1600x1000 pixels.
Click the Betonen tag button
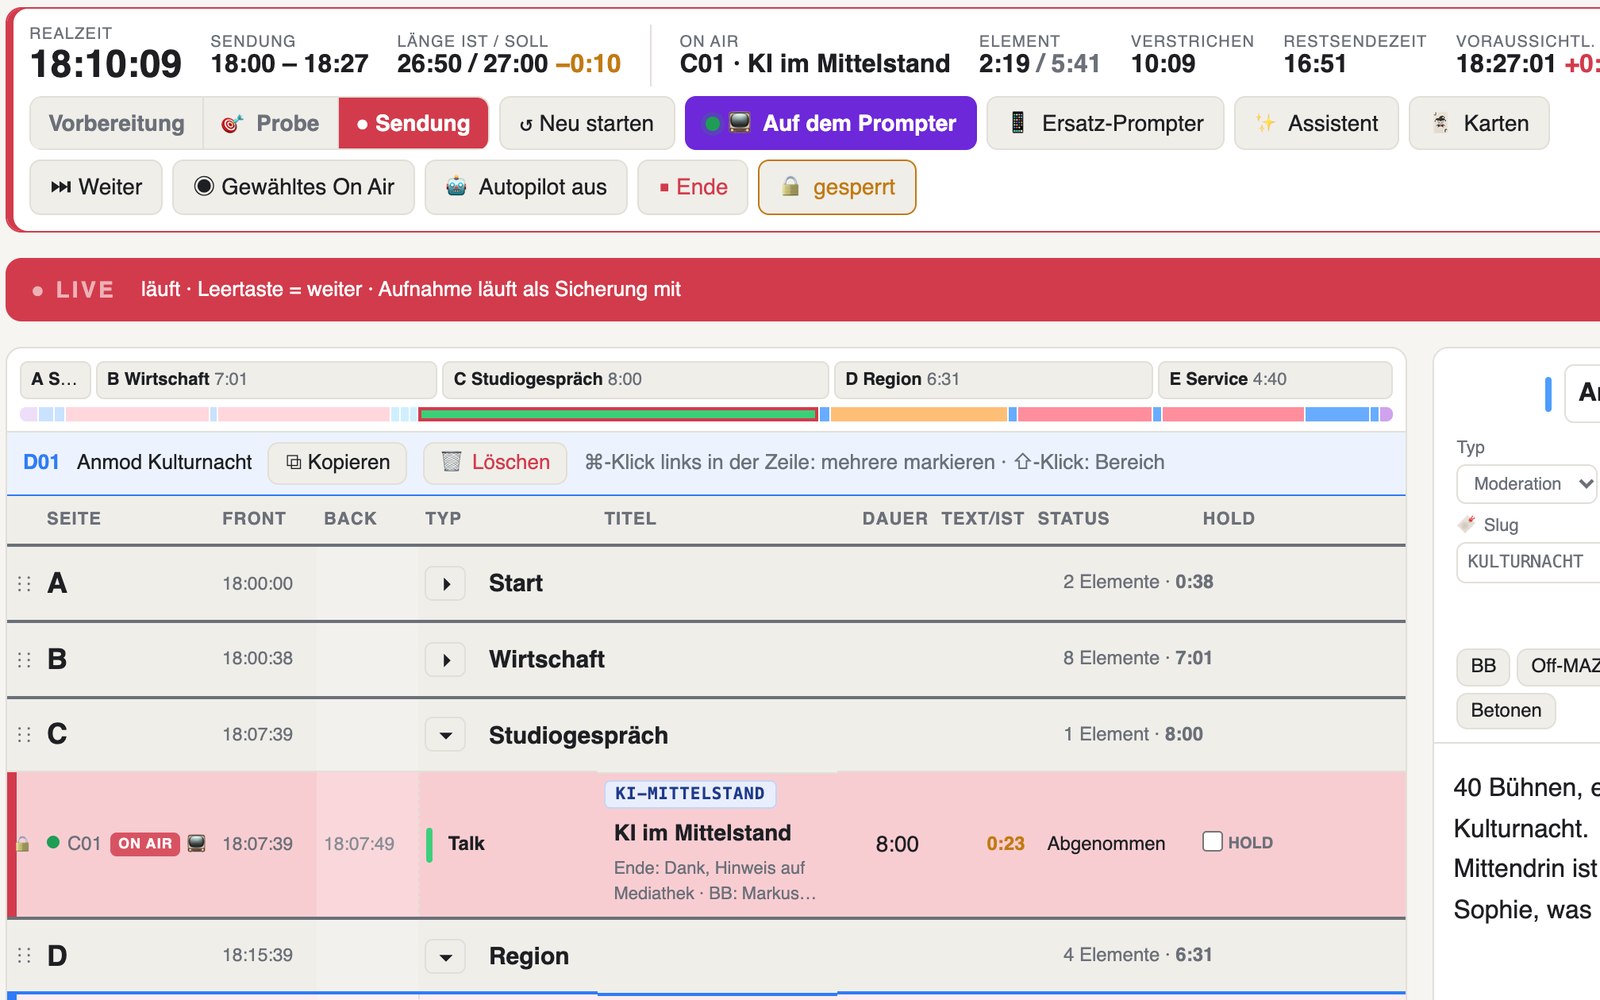pos(1506,710)
